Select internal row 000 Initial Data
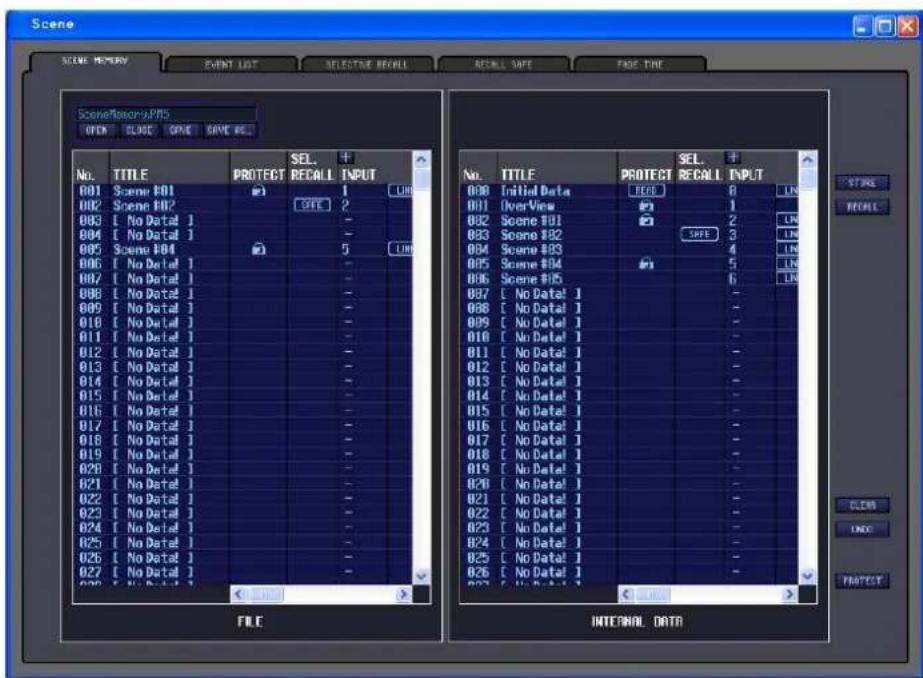The width and height of the screenshot is (923, 678). click(x=629, y=191)
